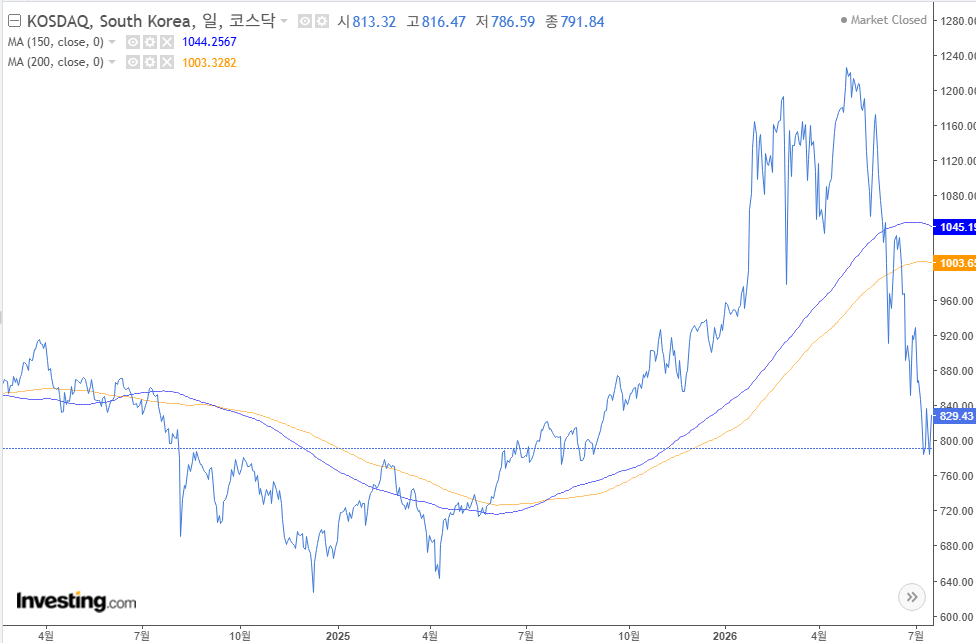Screen dimensions: 976x643
Task: Click the orange 1003 MA price label
Action: click(x=955, y=263)
